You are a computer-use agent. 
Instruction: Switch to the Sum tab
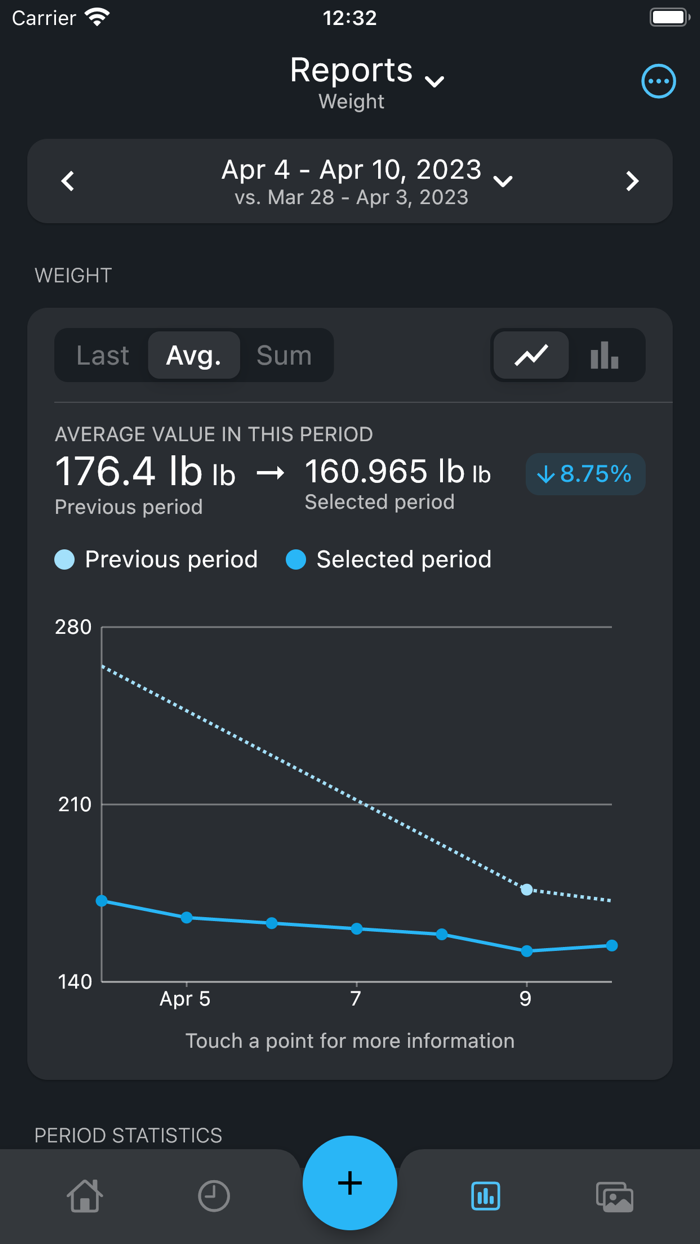285,355
